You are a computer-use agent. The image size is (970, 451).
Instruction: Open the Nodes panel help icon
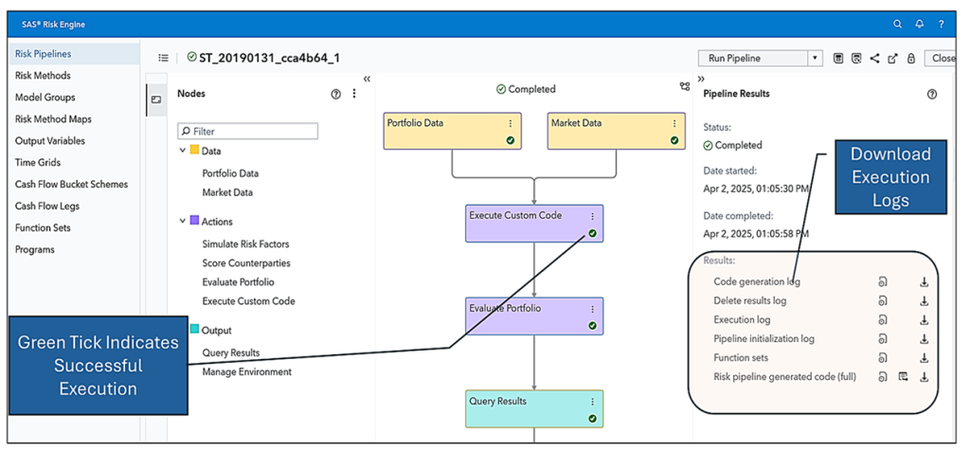pos(336,94)
